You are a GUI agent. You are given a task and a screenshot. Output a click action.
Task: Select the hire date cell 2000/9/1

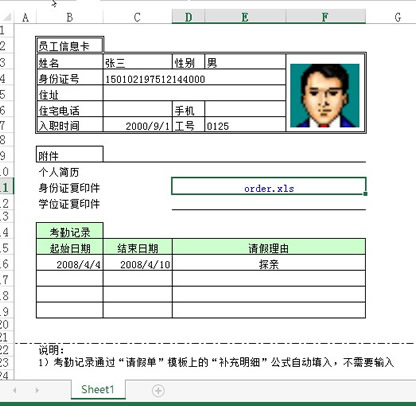tap(138, 126)
